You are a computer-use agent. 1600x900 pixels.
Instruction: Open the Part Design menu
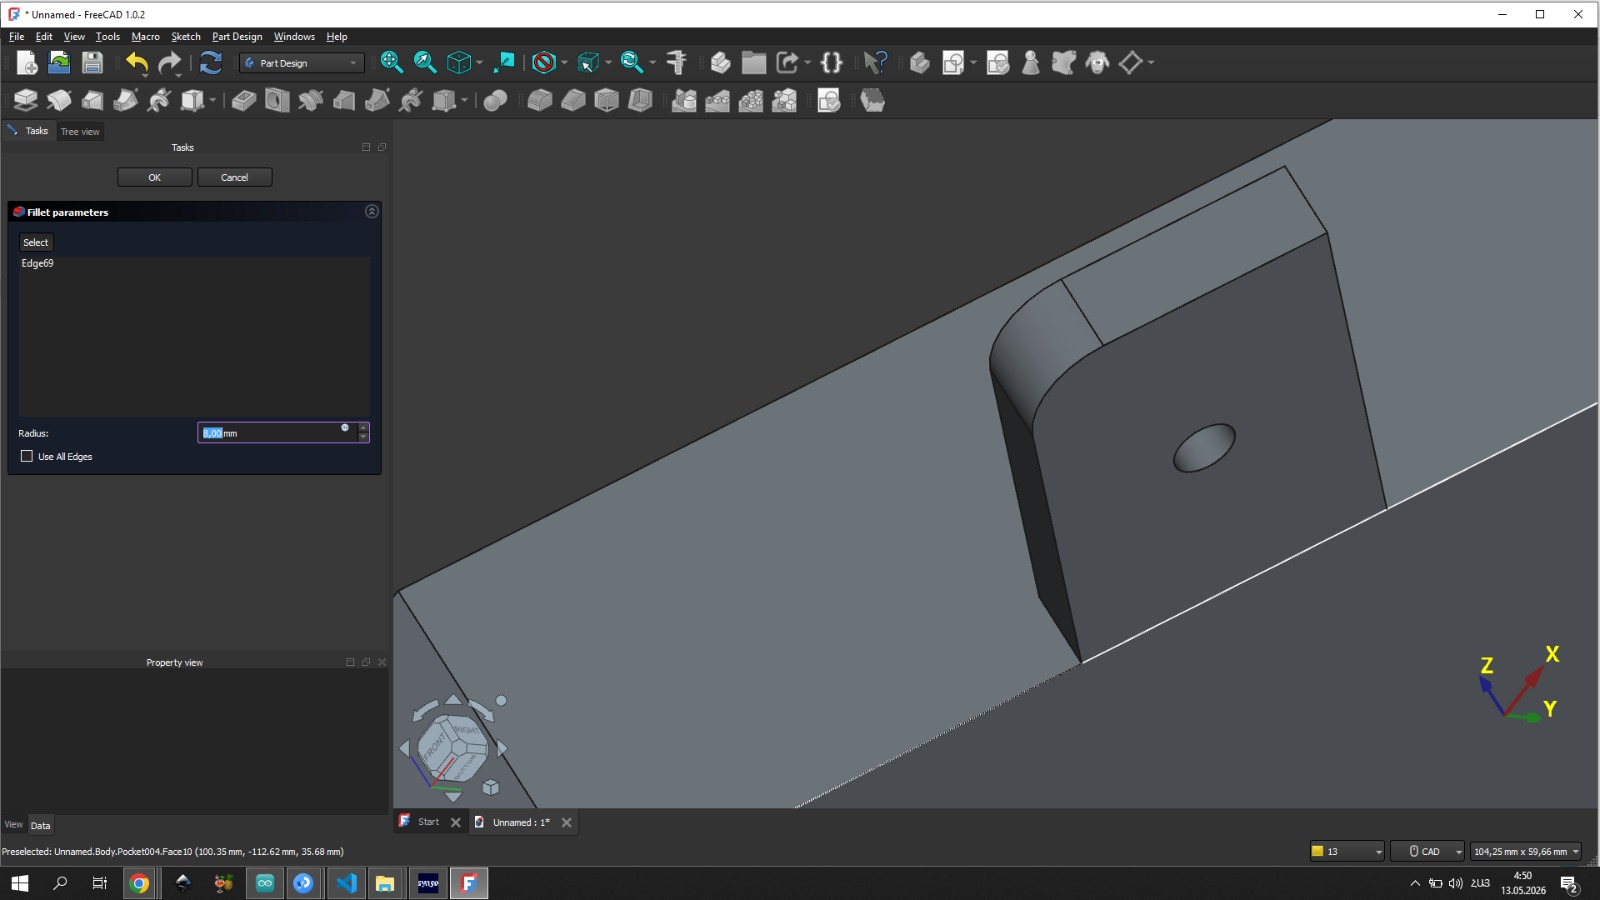237,37
